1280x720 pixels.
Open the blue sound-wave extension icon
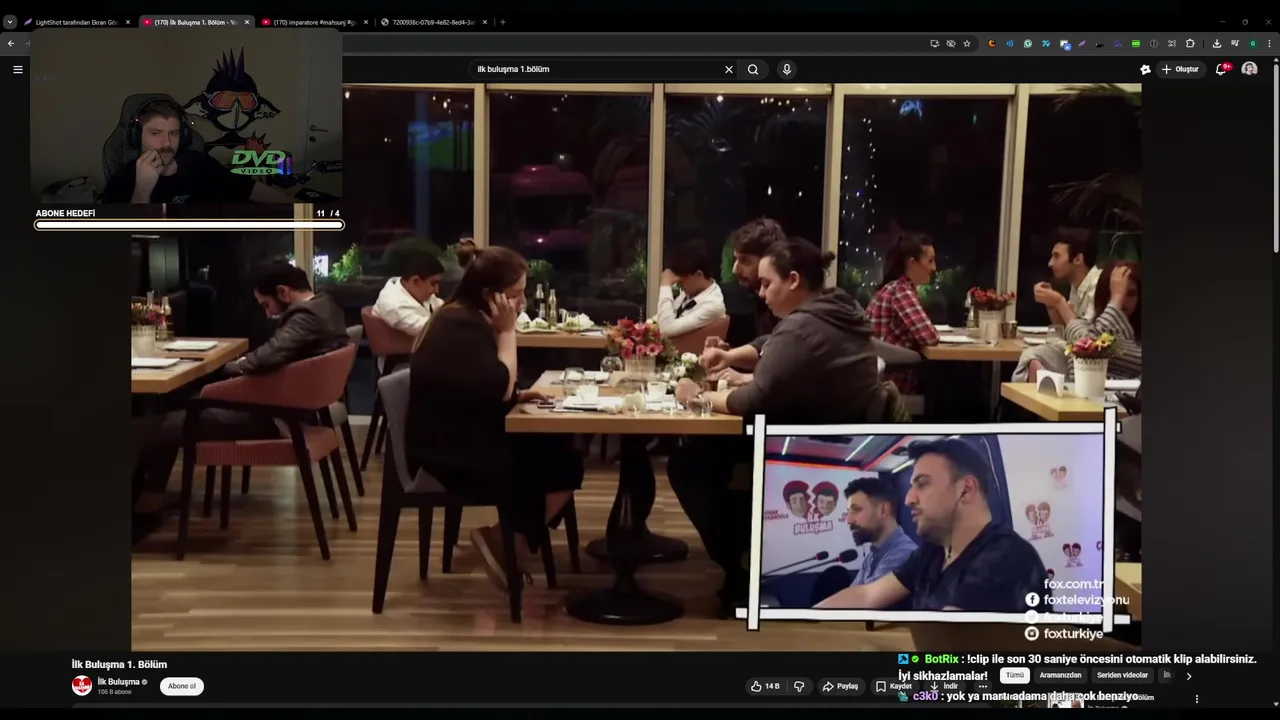coord(1010,43)
